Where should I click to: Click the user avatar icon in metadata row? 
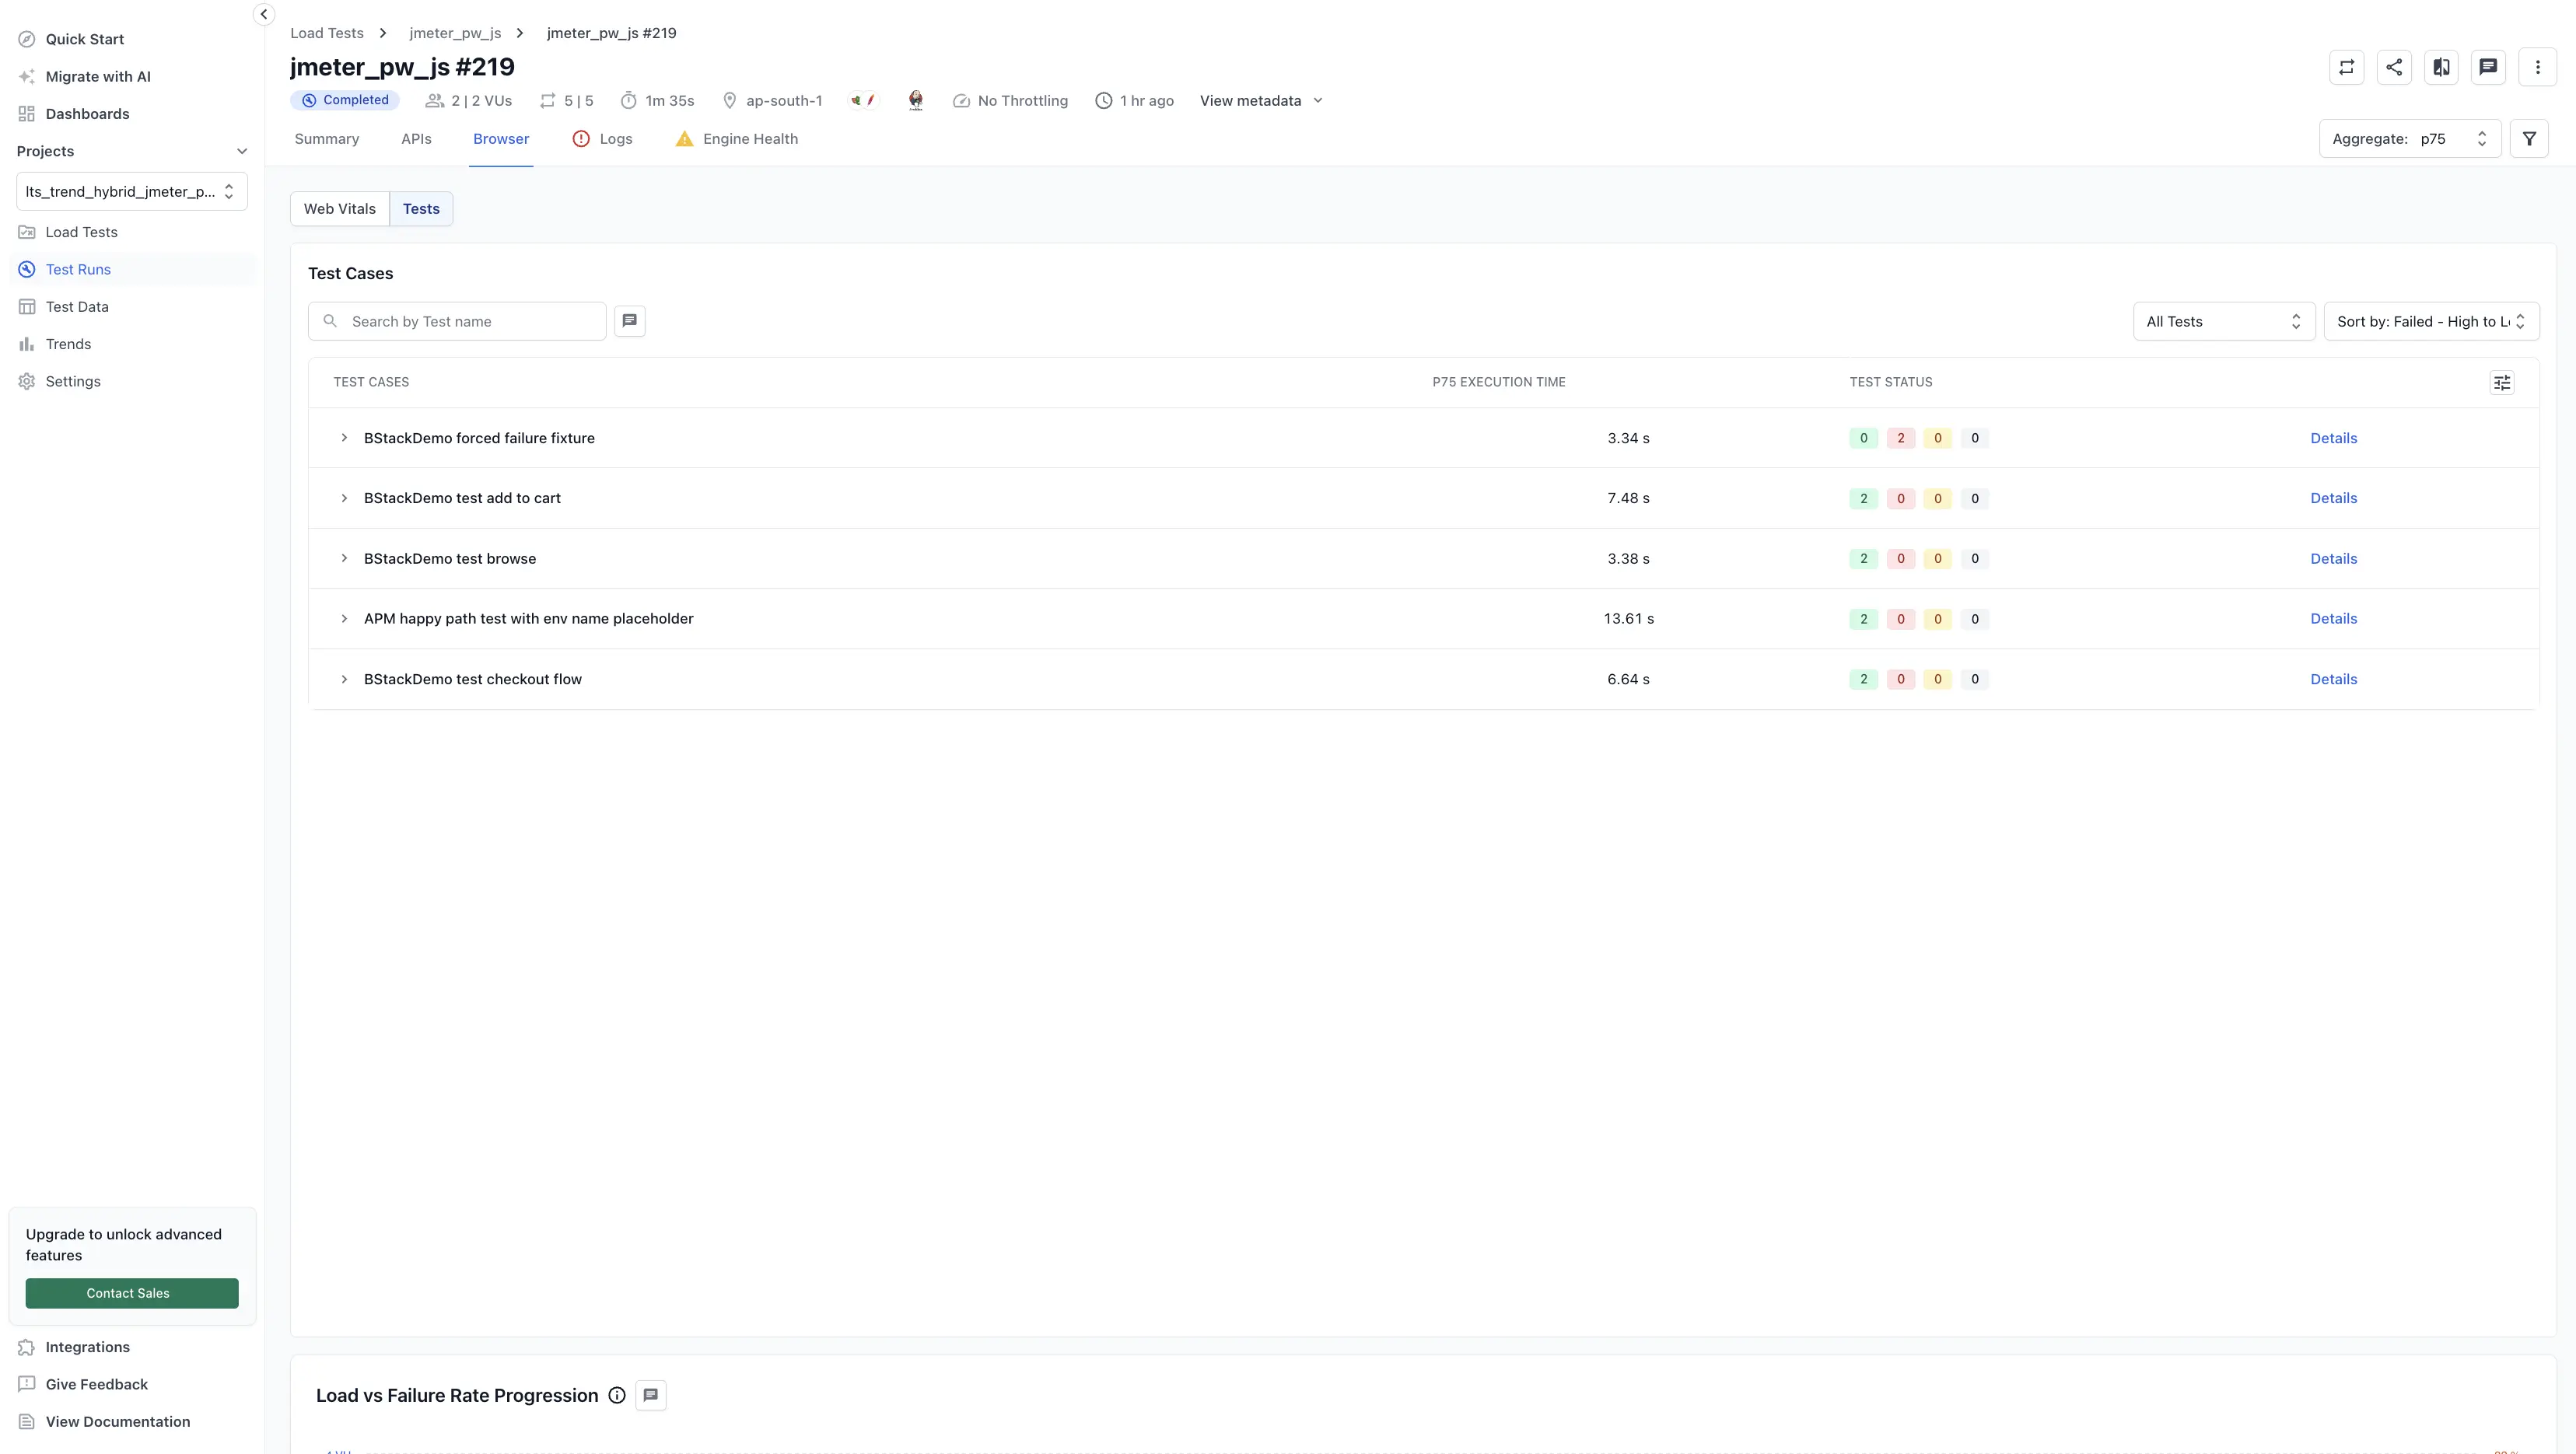pos(915,100)
